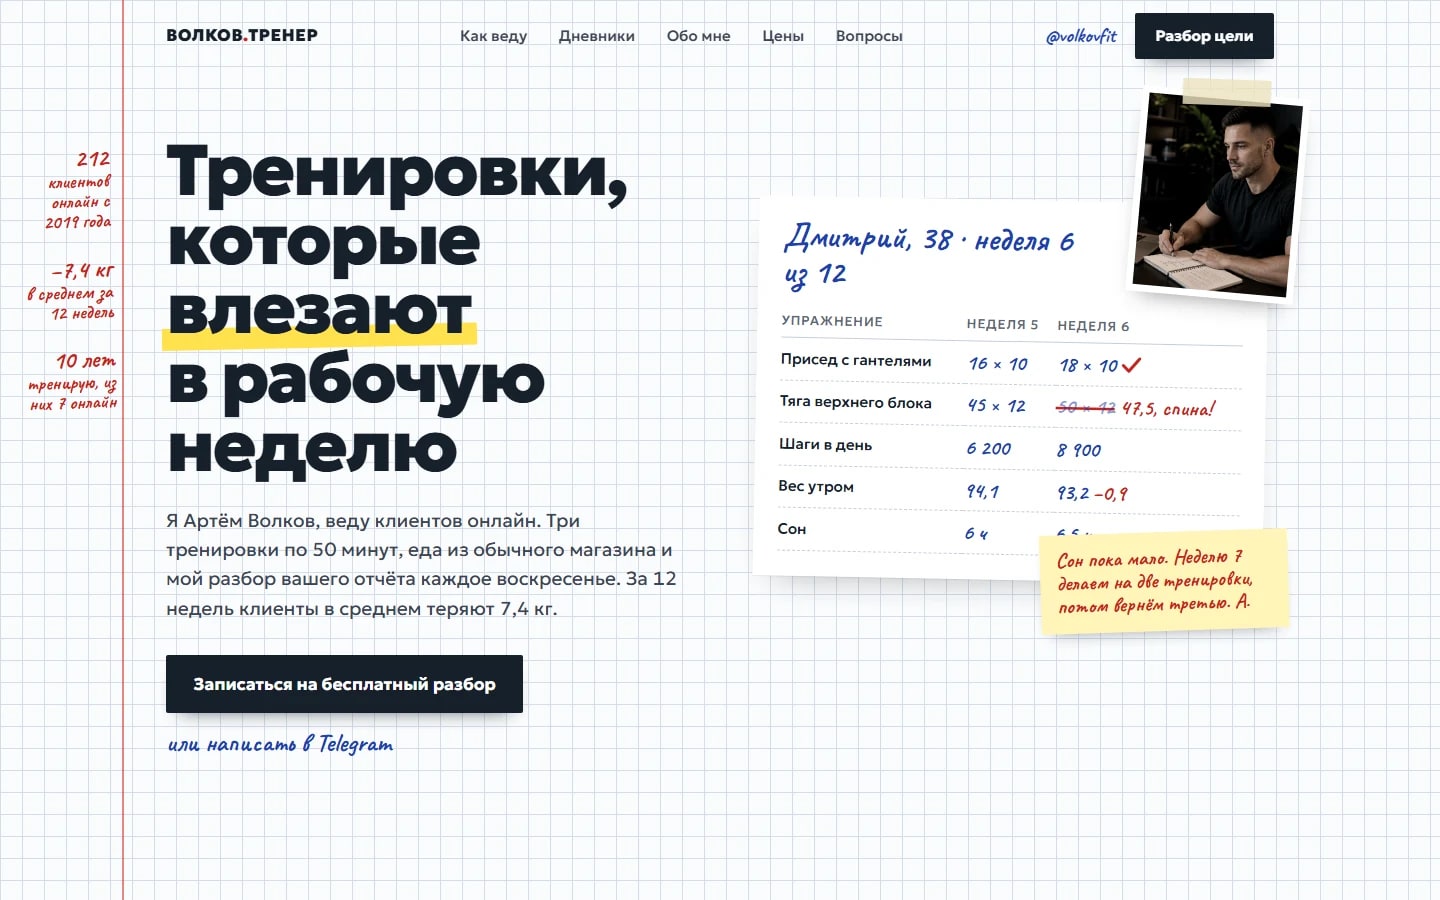The image size is (1440, 900).
Task: Select the Тяга верхнего блока row label
Action: (x=856, y=402)
